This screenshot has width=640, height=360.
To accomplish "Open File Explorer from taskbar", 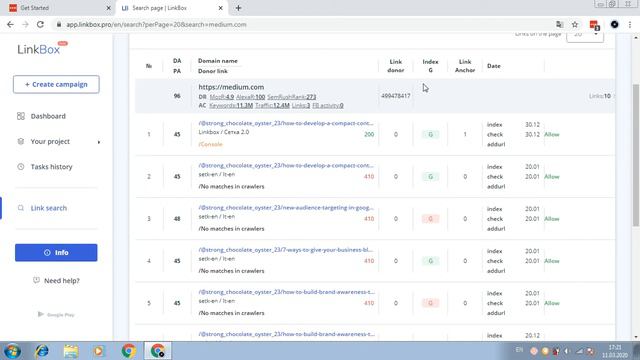I will [71, 351].
